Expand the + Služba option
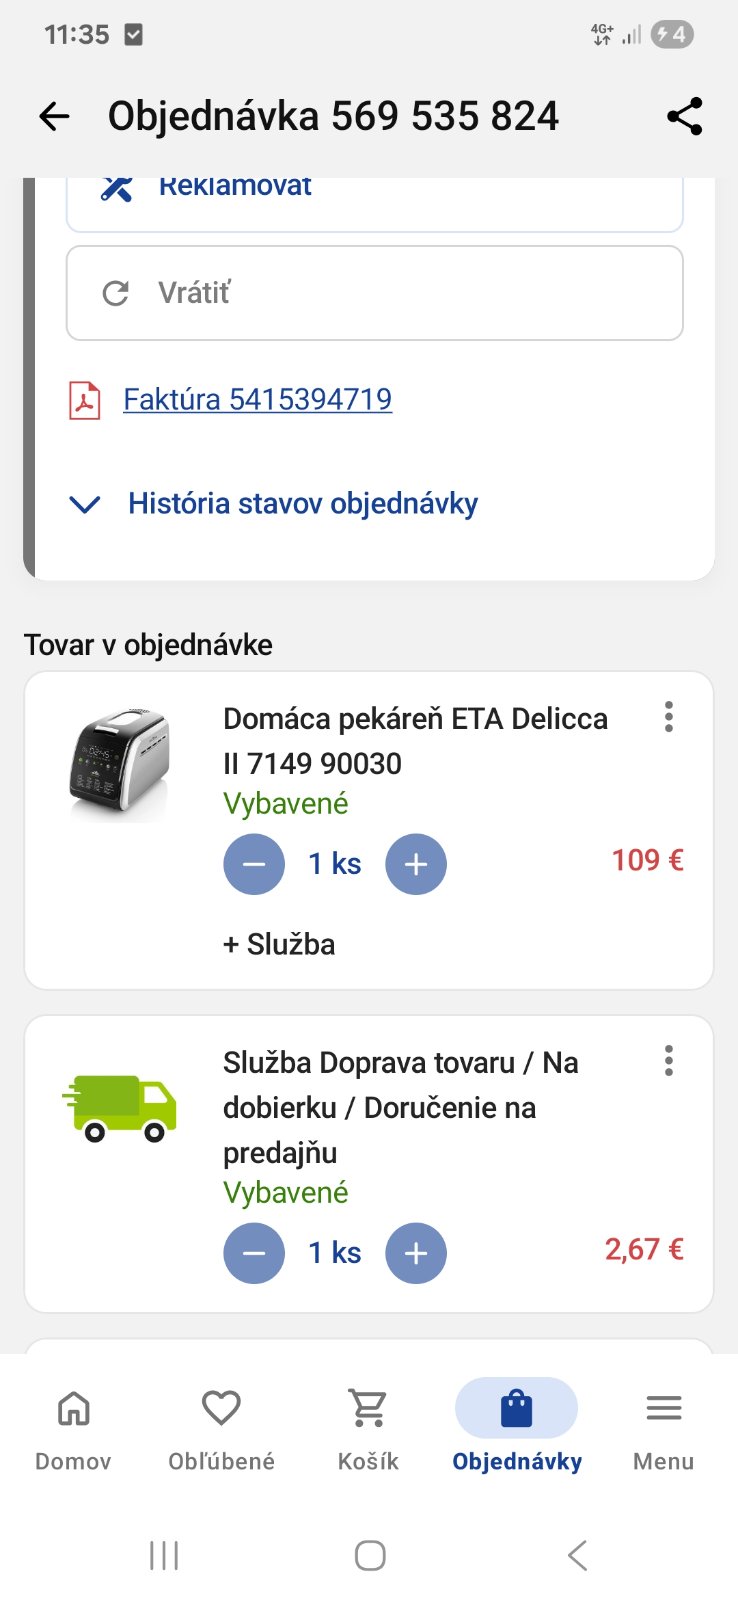Viewport: 738px width, 1600px height. (279, 944)
